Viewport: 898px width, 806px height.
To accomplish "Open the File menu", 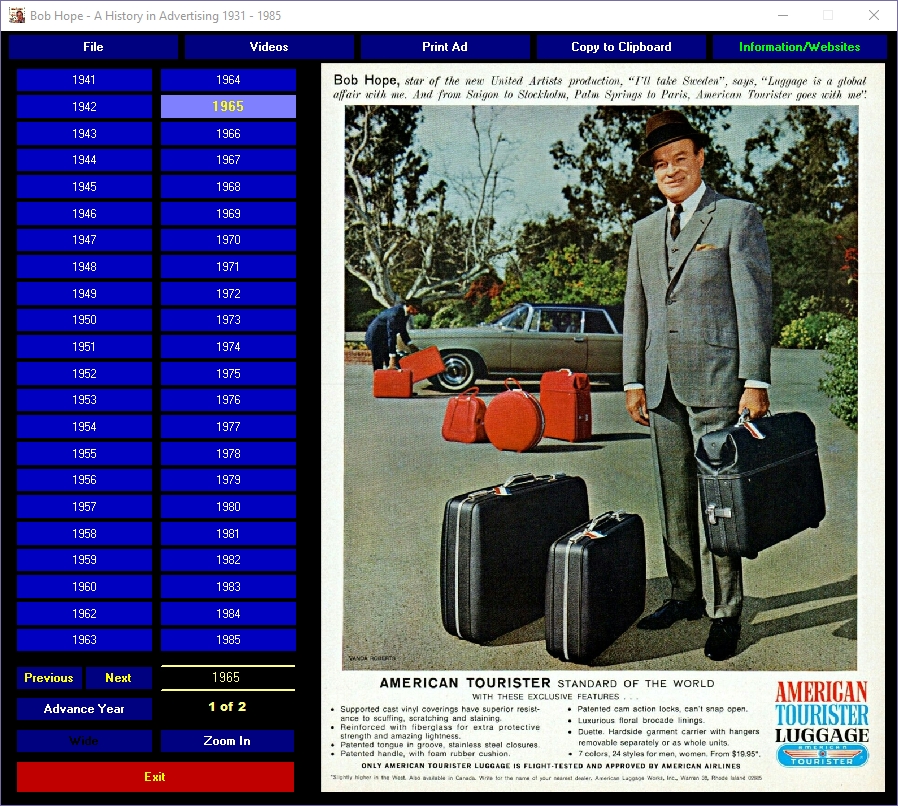I will 93,47.
